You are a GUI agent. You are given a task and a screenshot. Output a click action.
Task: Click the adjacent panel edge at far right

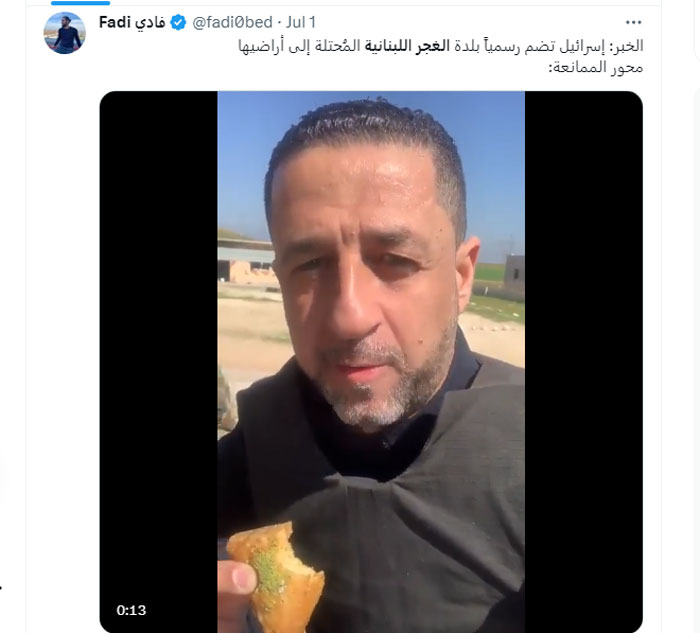click(697, 31)
